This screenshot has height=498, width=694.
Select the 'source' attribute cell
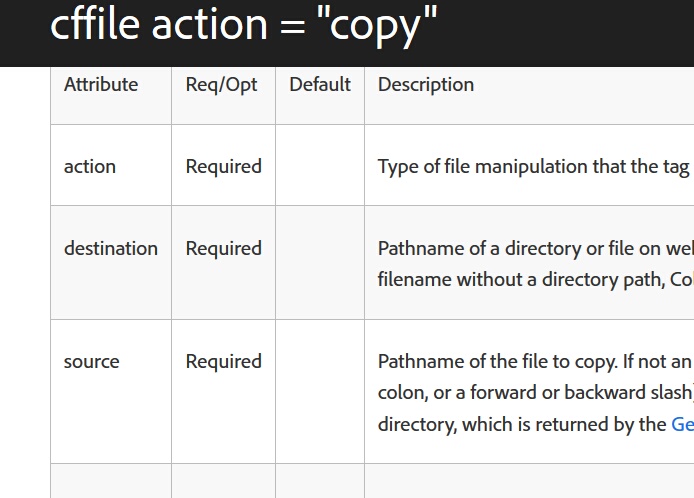click(x=92, y=362)
